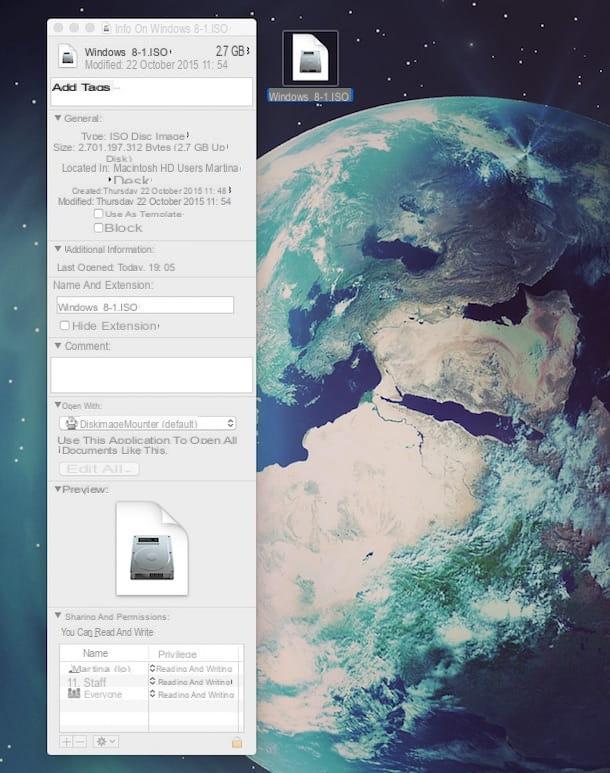The height and width of the screenshot is (773, 610).
Task: Select the Martina row in permissions table
Action: (151, 668)
